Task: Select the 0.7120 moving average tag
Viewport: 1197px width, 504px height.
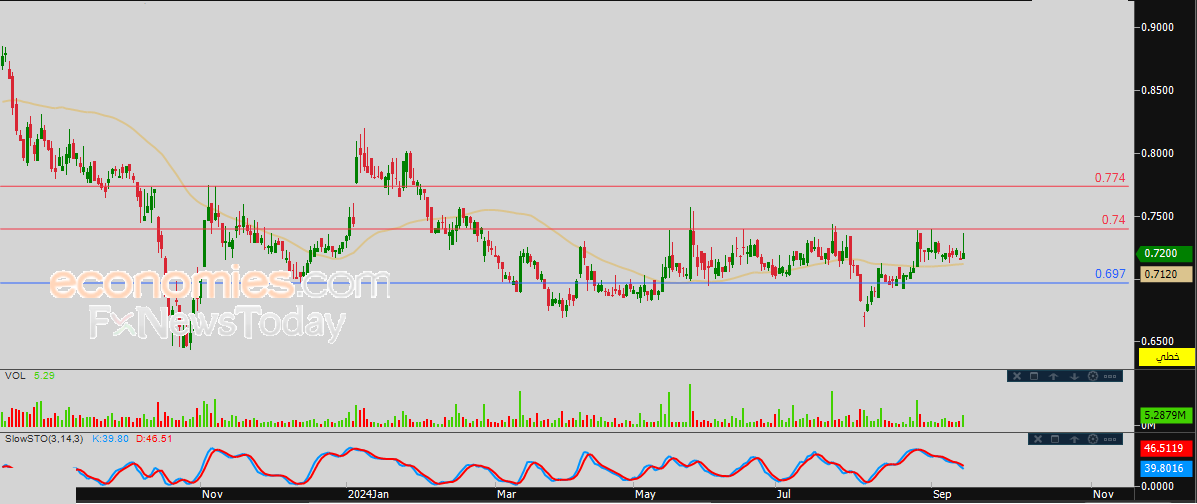Action: pos(1166,273)
